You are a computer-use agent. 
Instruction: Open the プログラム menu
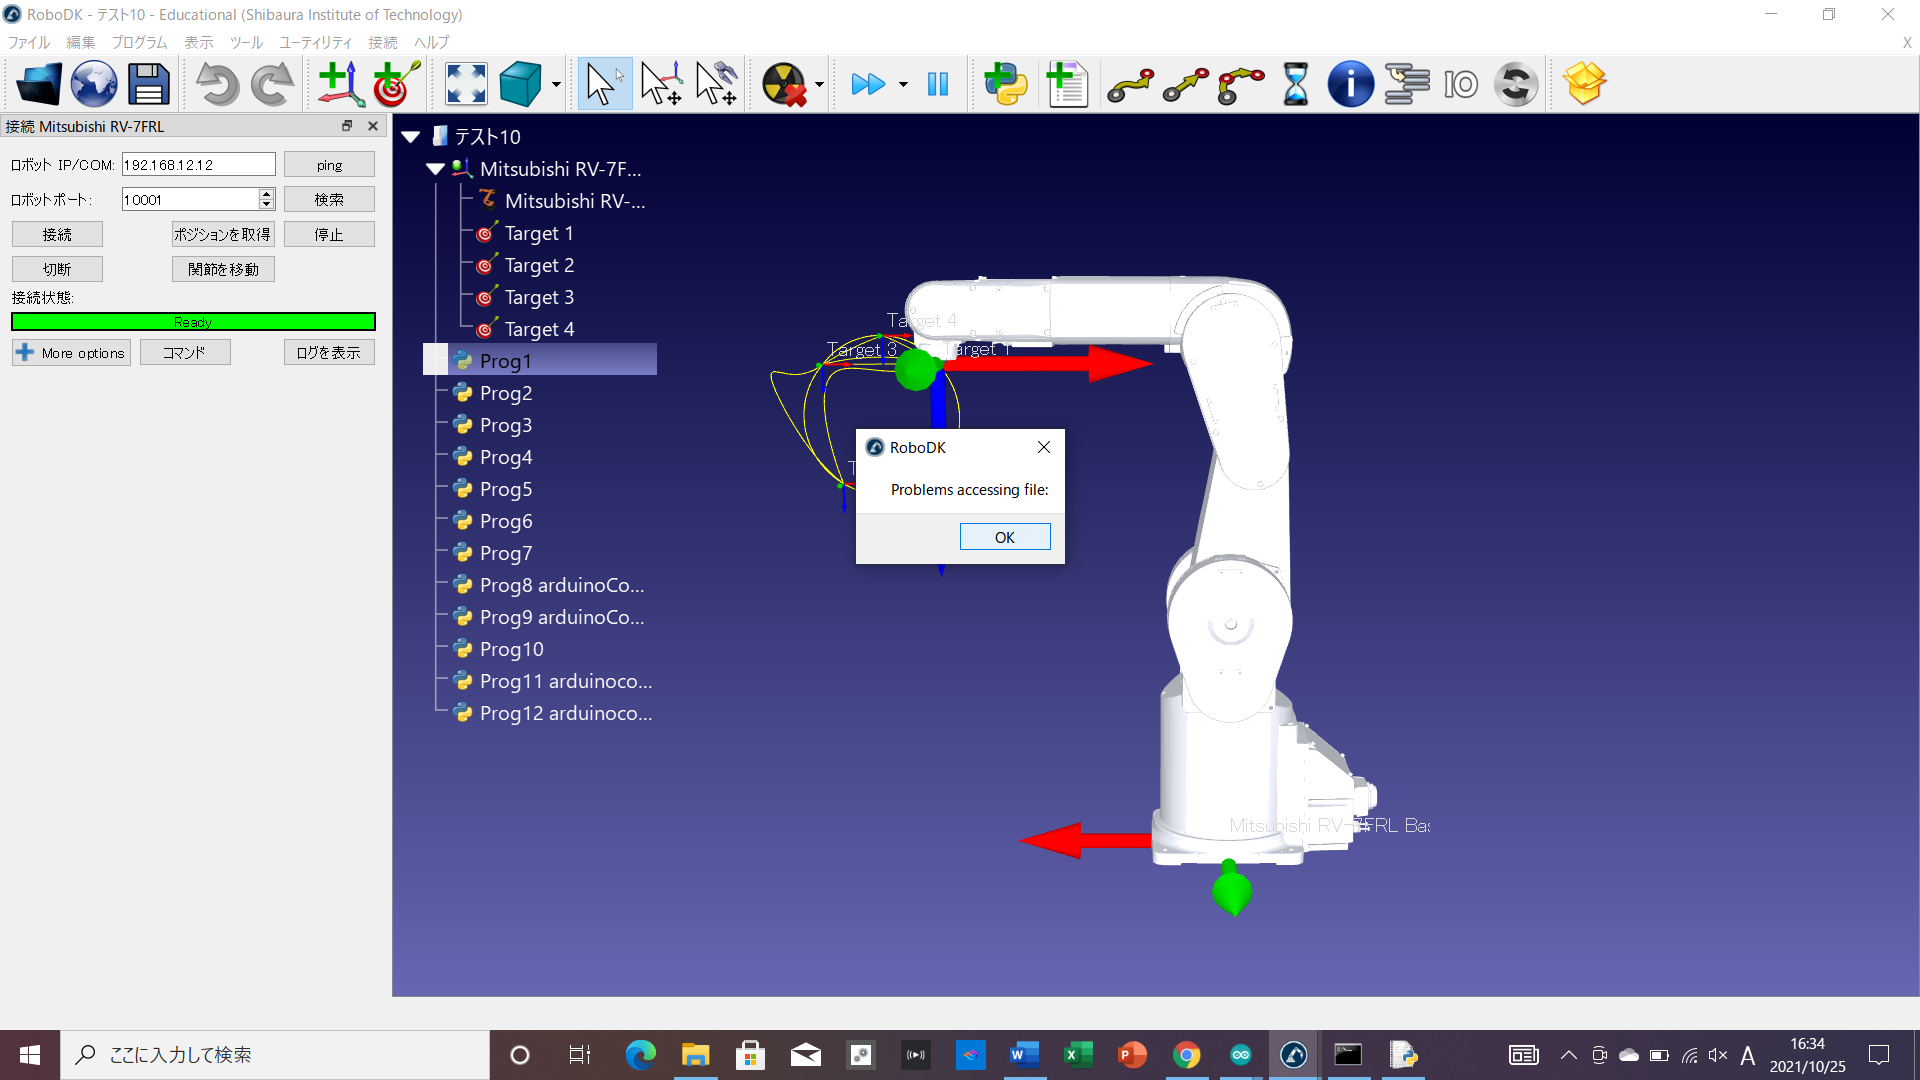pos(139,42)
